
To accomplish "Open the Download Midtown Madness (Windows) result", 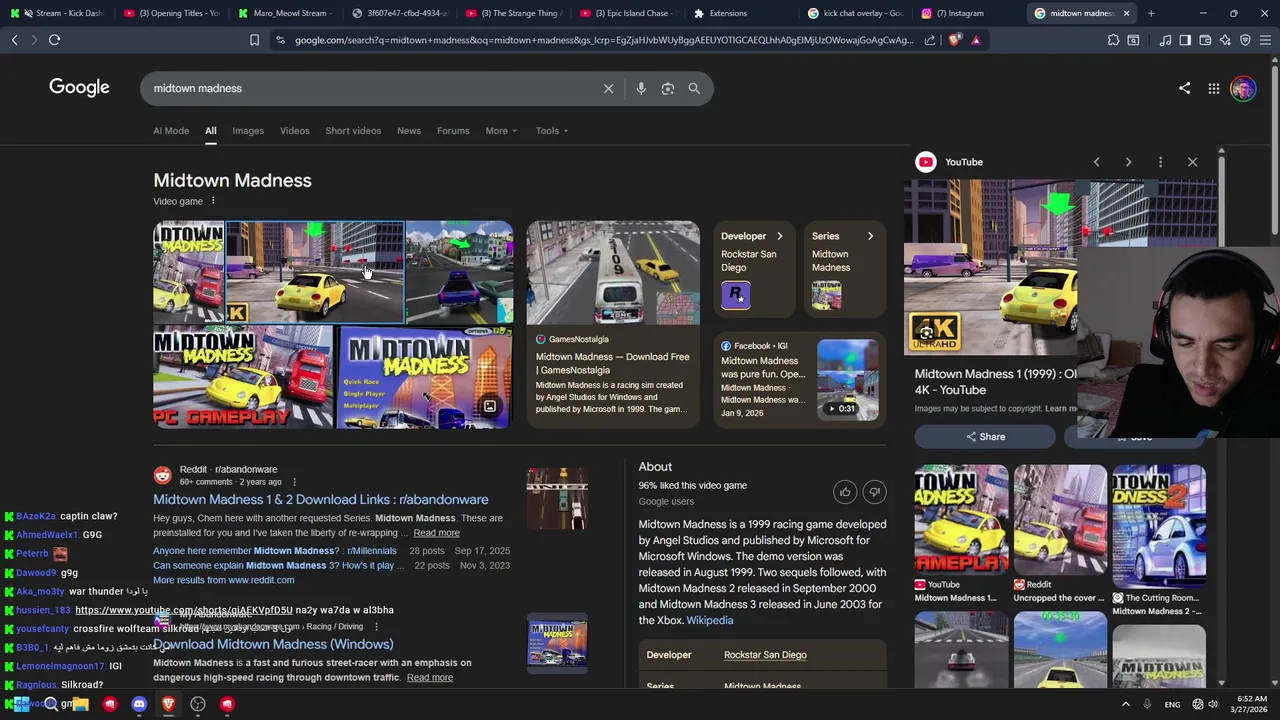I will [273, 644].
